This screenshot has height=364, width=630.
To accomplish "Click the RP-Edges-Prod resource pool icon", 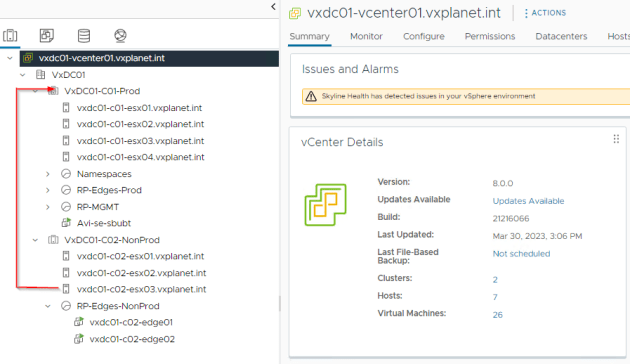I will click(66, 190).
